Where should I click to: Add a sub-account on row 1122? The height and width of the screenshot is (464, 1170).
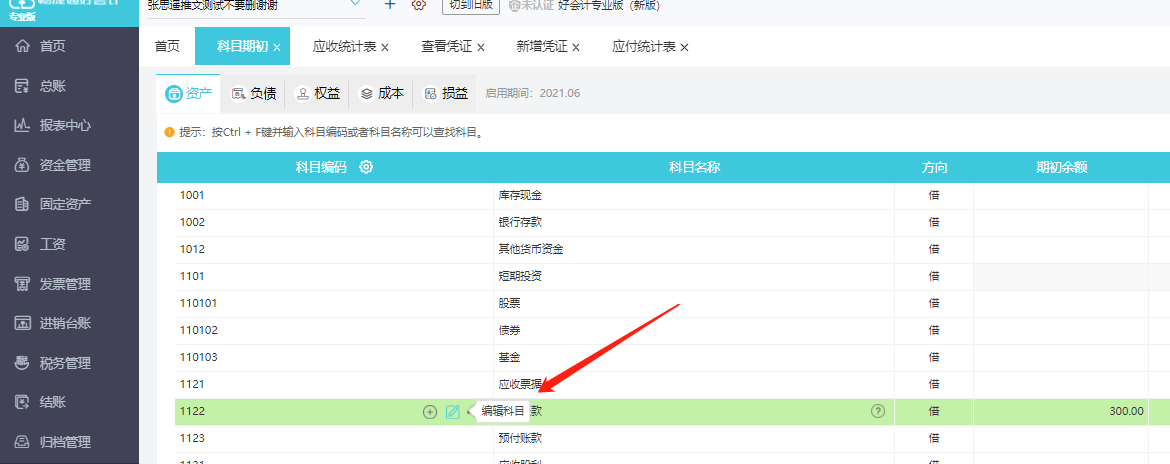[430, 412]
